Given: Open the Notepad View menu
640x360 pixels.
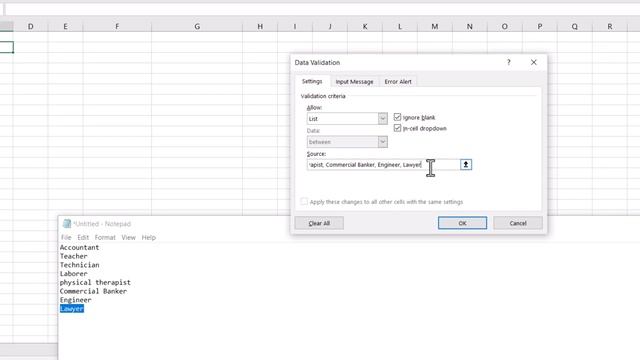Looking at the screenshot, I should point(128,238).
